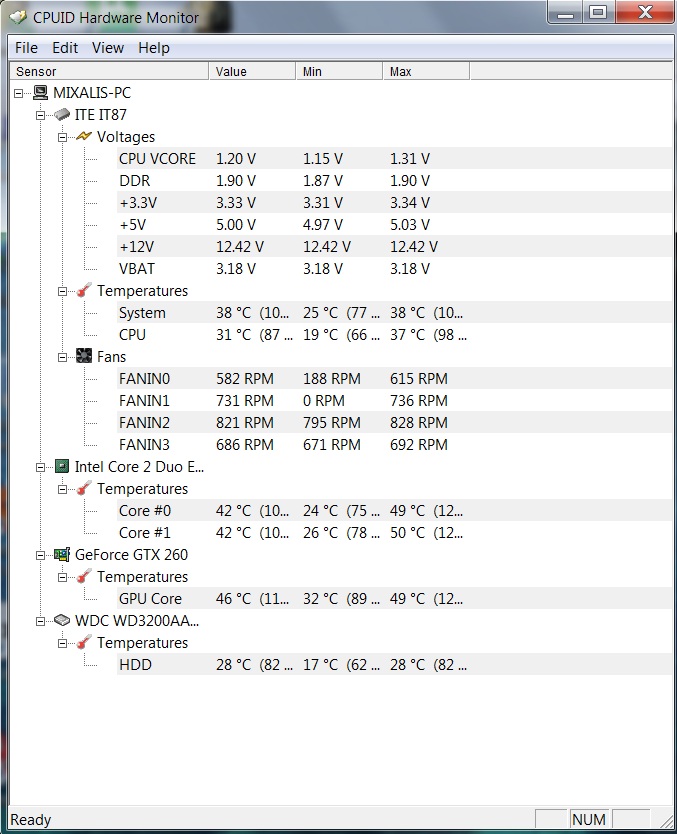Collapse Temperatures under WDC WD3200AA
This screenshot has width=677, height=834.
(62, 644)
